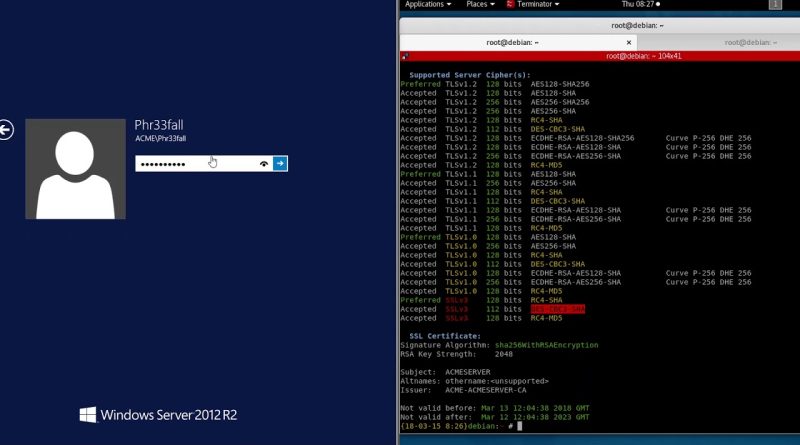The width and height of the screenshot is (800, 445).
Task: Click the 'Preferred TLSv1.0 AES128-SHA' line
Action: click(x=488, y=237)
